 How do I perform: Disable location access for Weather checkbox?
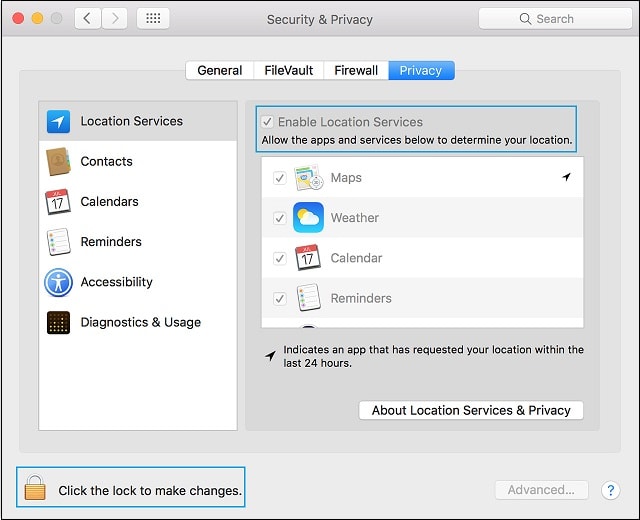click(x=280, y=218)
